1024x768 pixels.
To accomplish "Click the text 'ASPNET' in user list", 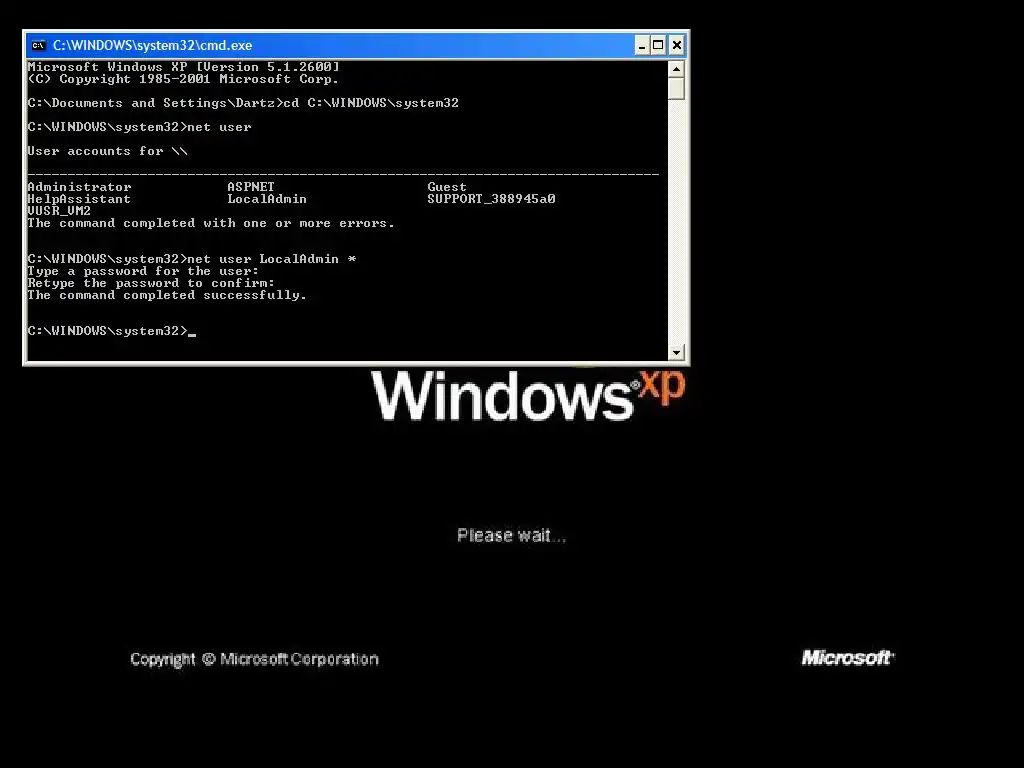I will [251, 187].
